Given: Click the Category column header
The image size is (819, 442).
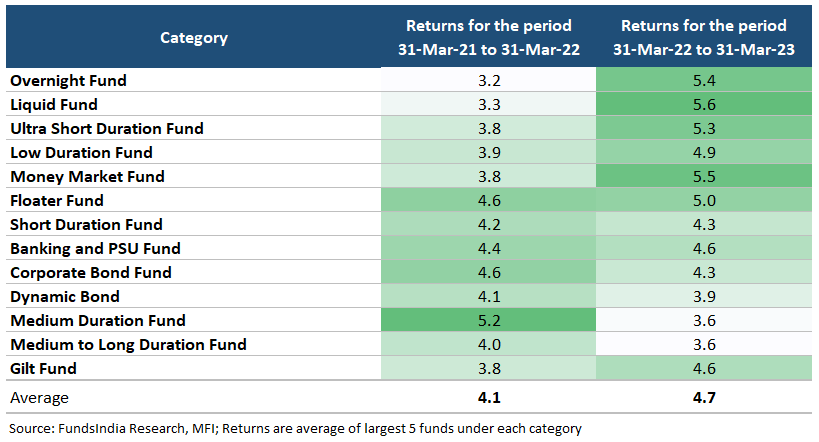Looking at the screenshot, I should 194,38.
